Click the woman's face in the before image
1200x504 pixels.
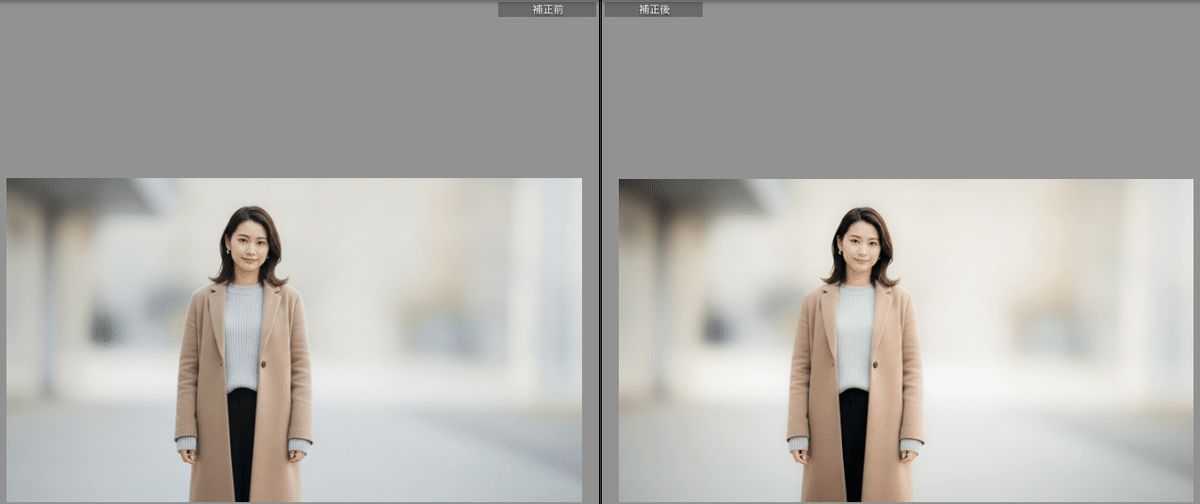pos(247,244)
